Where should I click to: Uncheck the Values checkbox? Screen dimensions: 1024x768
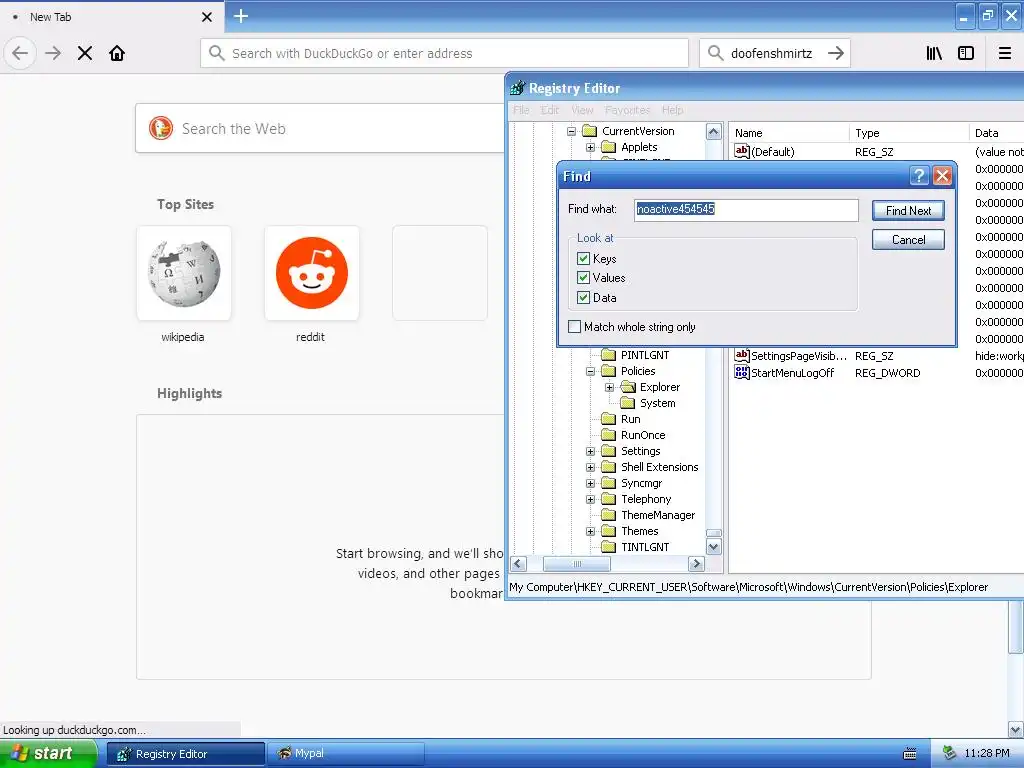coord(583,278)
